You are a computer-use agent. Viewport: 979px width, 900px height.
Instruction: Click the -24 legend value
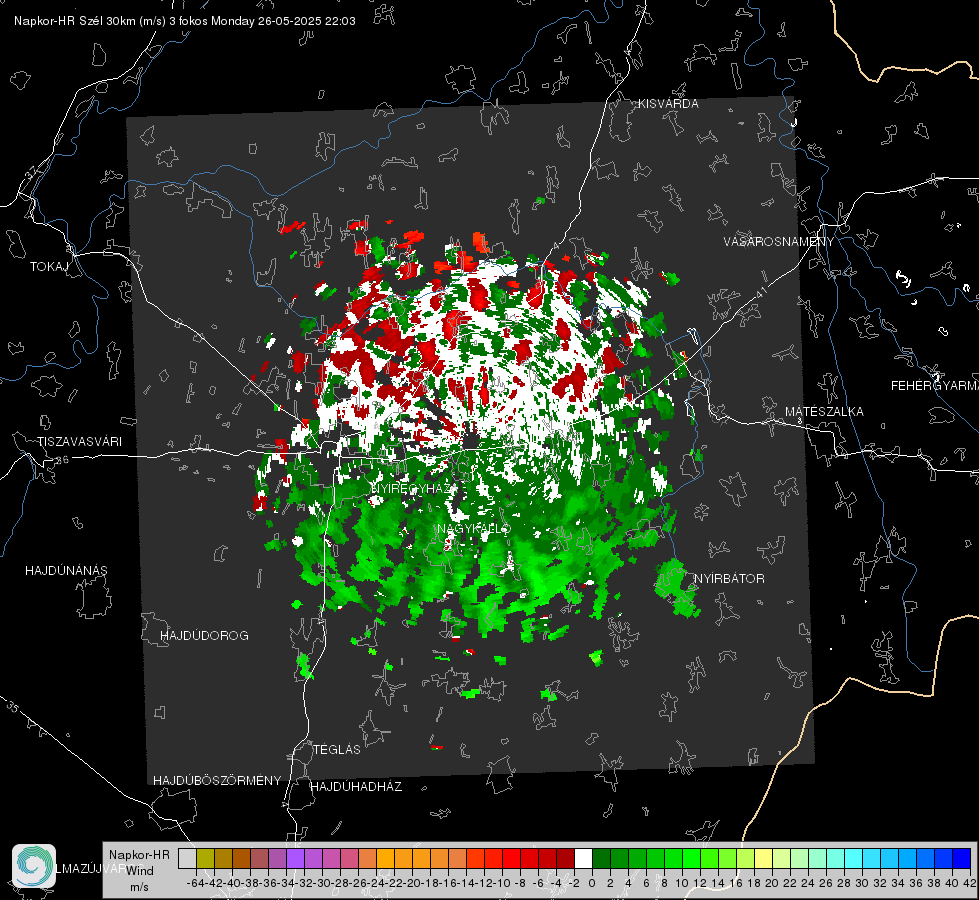coord(376,883)
